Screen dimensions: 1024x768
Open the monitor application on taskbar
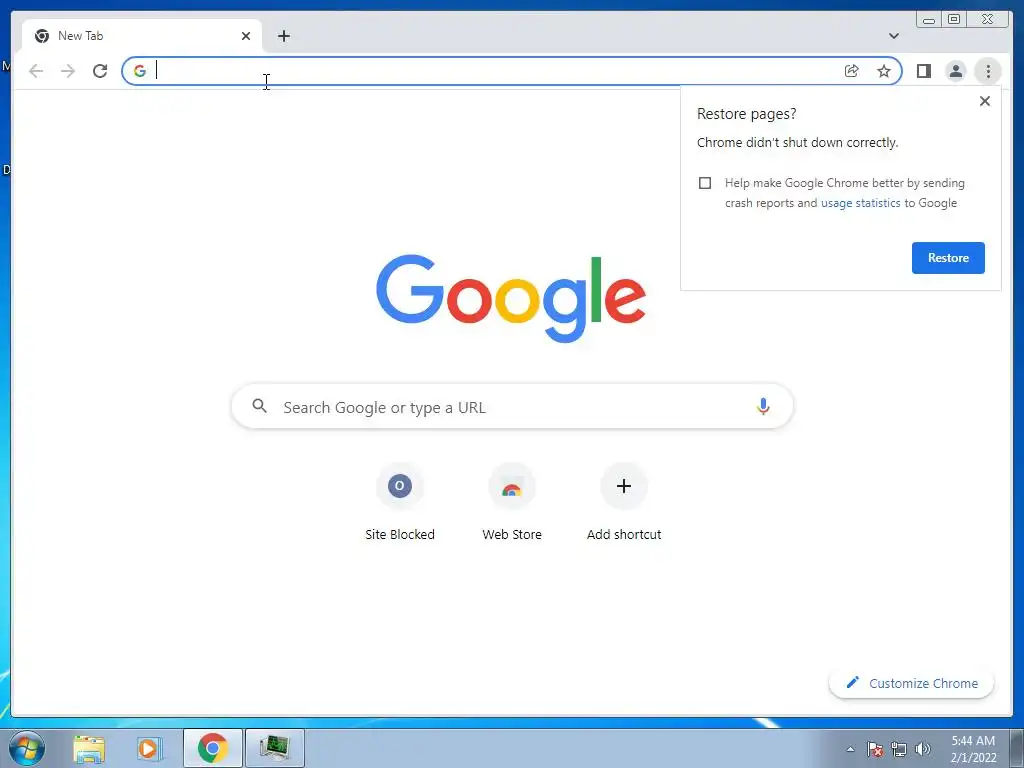tap(274, 748)
